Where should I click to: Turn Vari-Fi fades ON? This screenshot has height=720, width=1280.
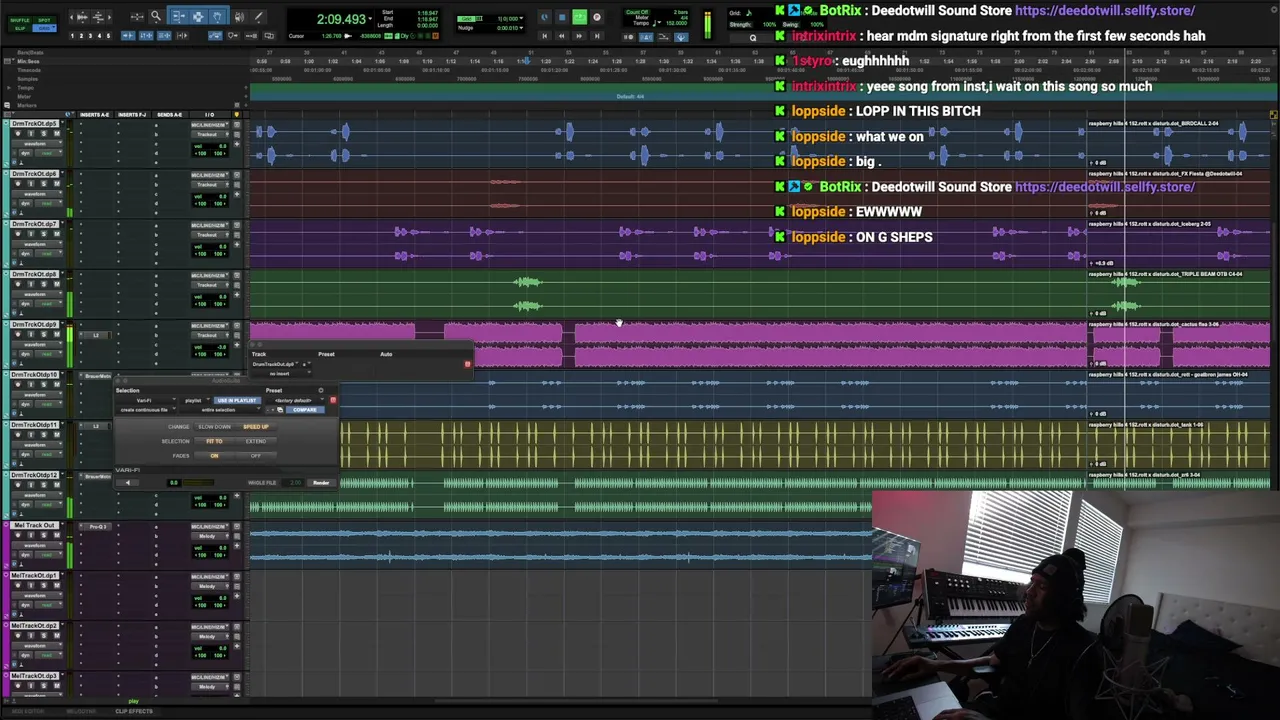tap(214, 456)
